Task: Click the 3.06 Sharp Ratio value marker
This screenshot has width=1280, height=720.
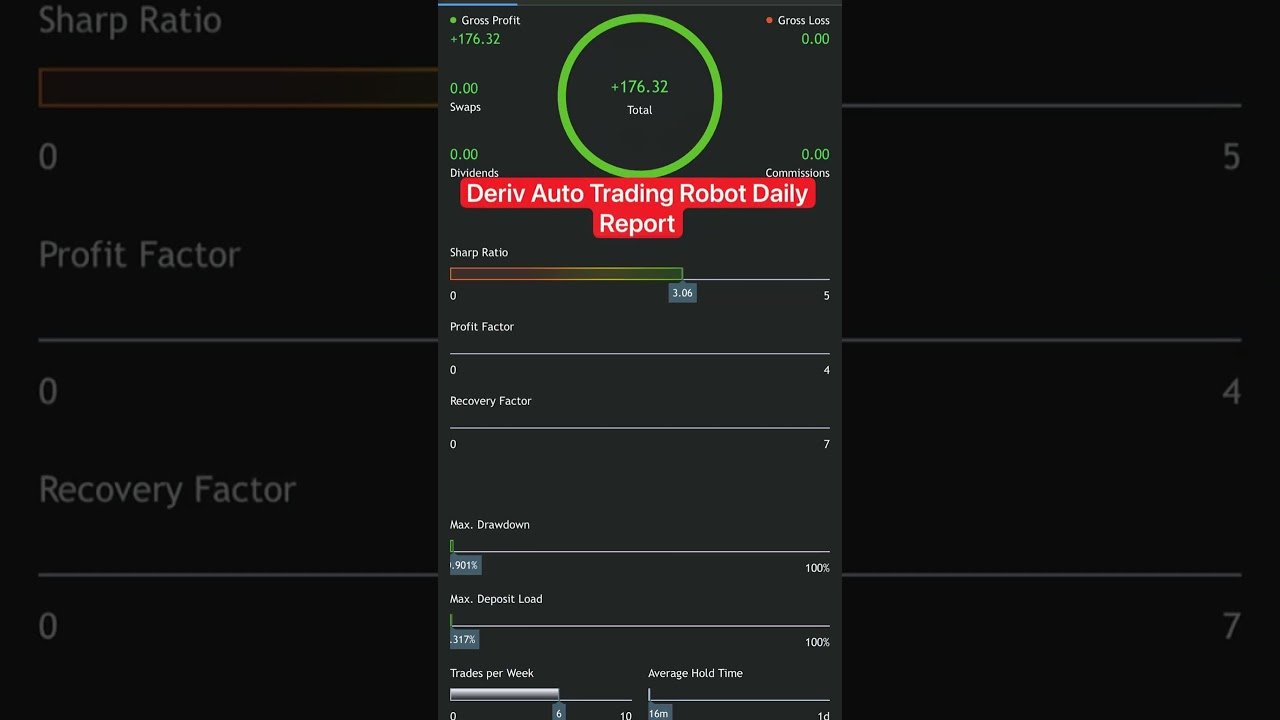Action: click(x=682, y=293)
